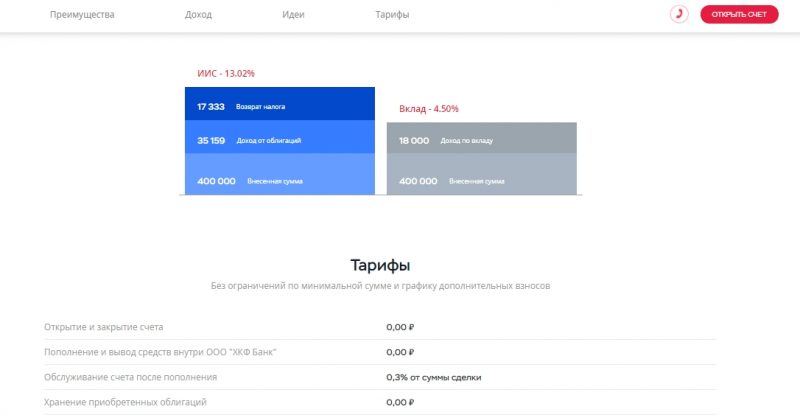800x415 pixels.
Task: Go to Идеи section
Action: (x=293, y=15)
